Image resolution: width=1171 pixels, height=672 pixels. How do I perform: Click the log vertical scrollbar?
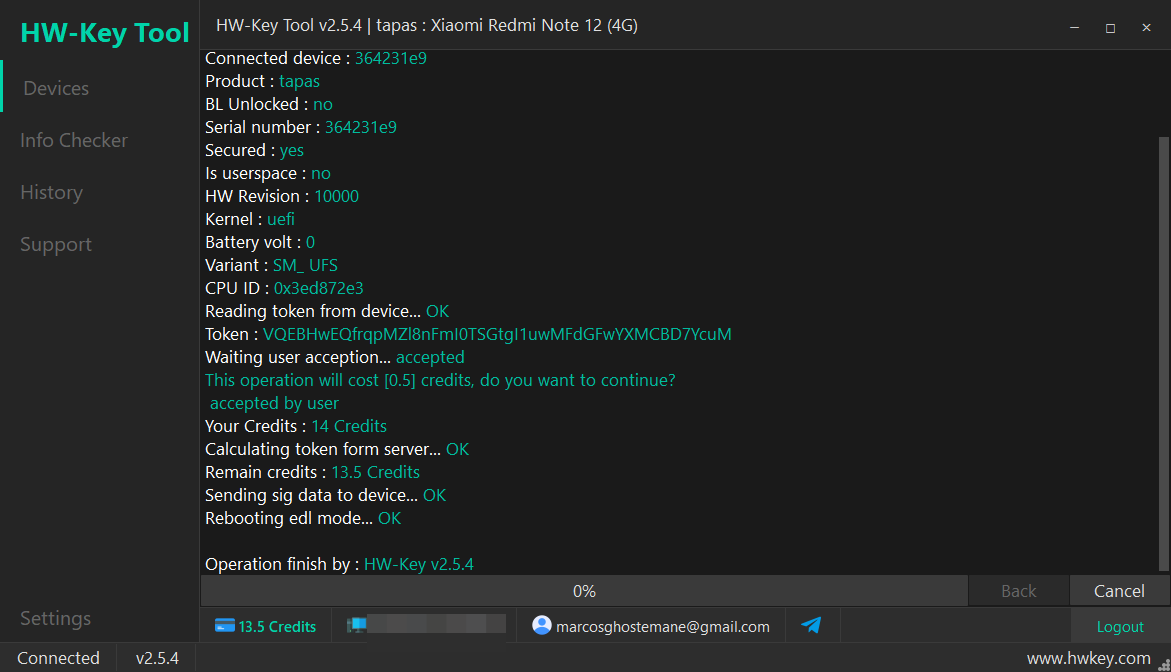click(1164, 353)
